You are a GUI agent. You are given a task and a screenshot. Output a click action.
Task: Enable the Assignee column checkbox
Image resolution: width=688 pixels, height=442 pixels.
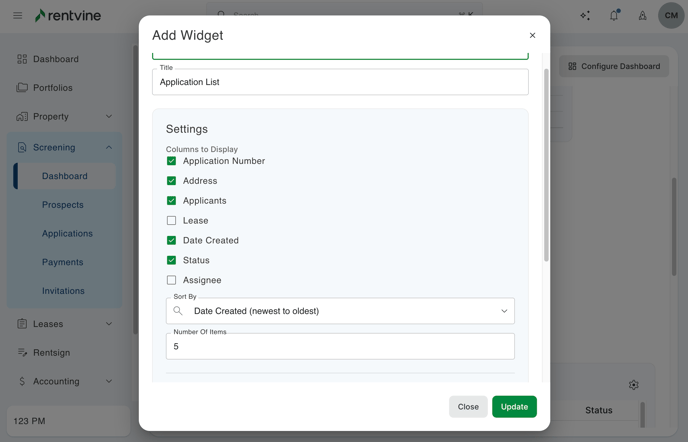point(171,280)
